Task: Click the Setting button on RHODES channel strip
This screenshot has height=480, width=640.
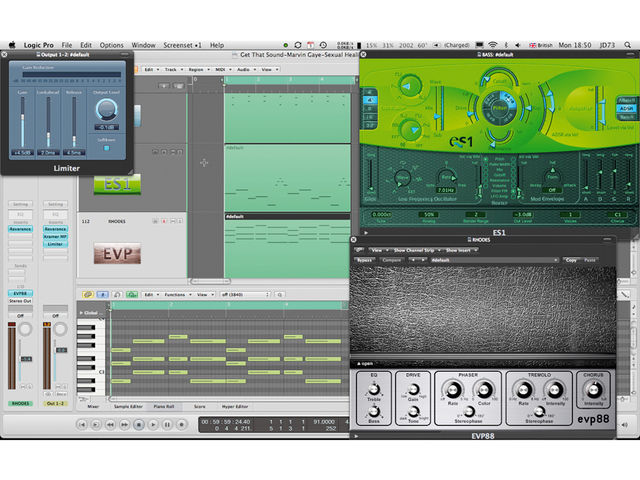Action: (20, 204)
